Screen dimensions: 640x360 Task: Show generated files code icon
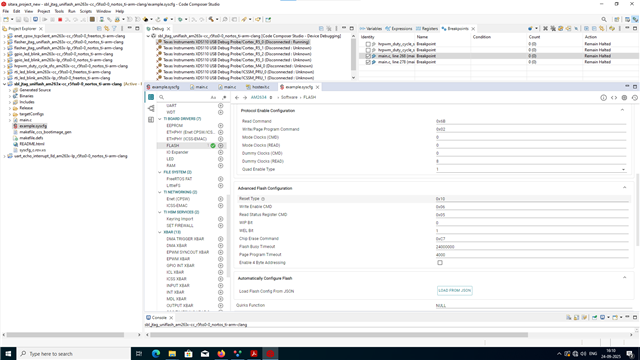(x=614, y=98)
